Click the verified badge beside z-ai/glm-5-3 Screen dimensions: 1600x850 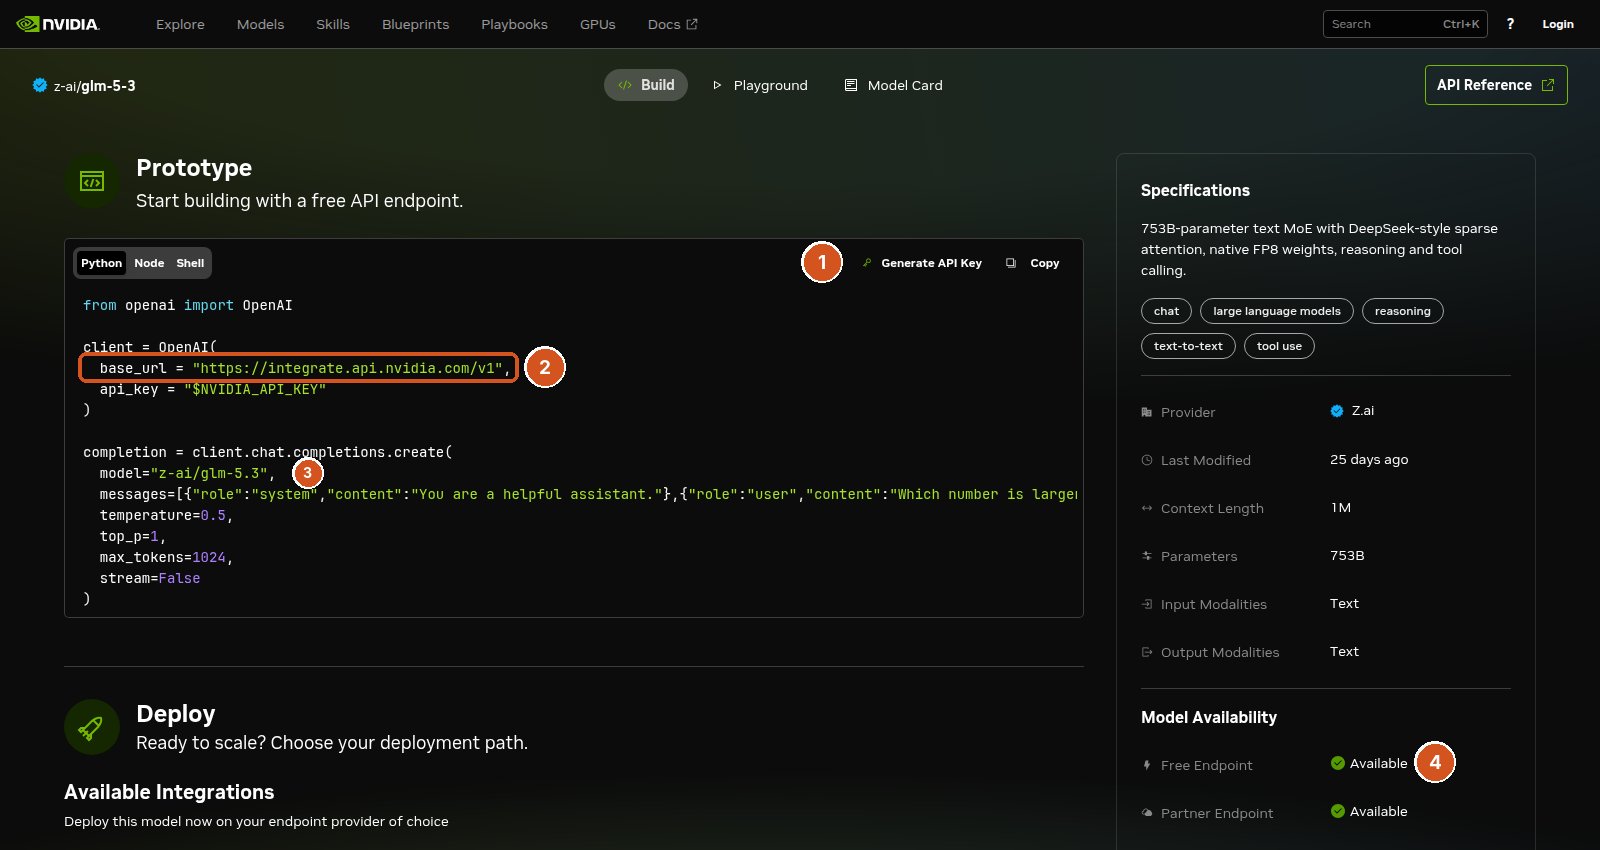[40, 85]
